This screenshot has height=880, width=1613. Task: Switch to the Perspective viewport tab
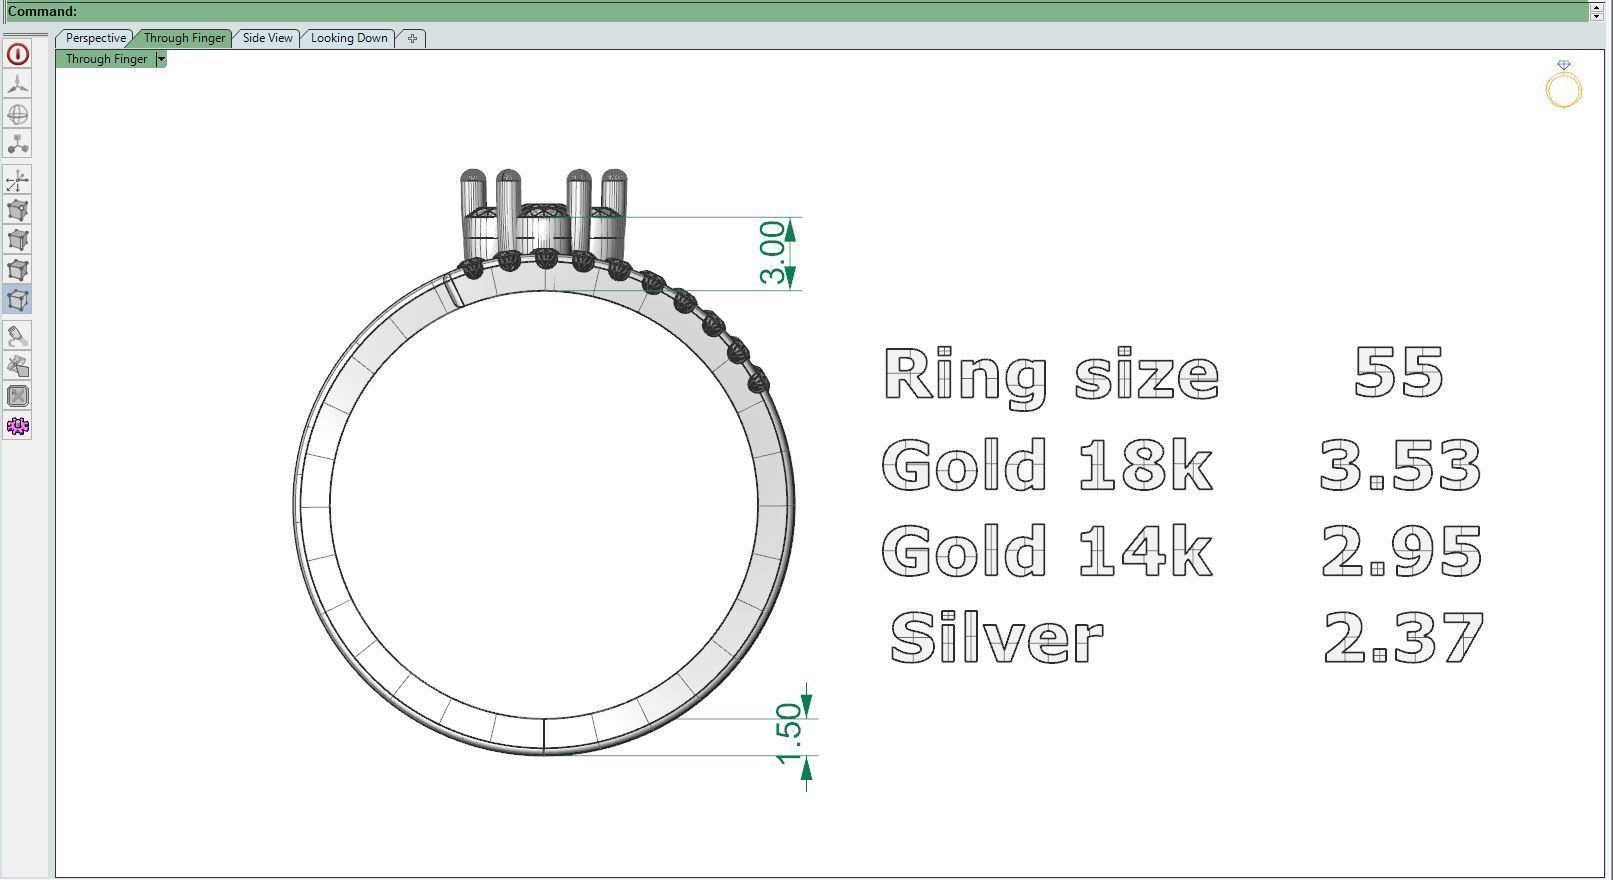click(x=96, y=38)
